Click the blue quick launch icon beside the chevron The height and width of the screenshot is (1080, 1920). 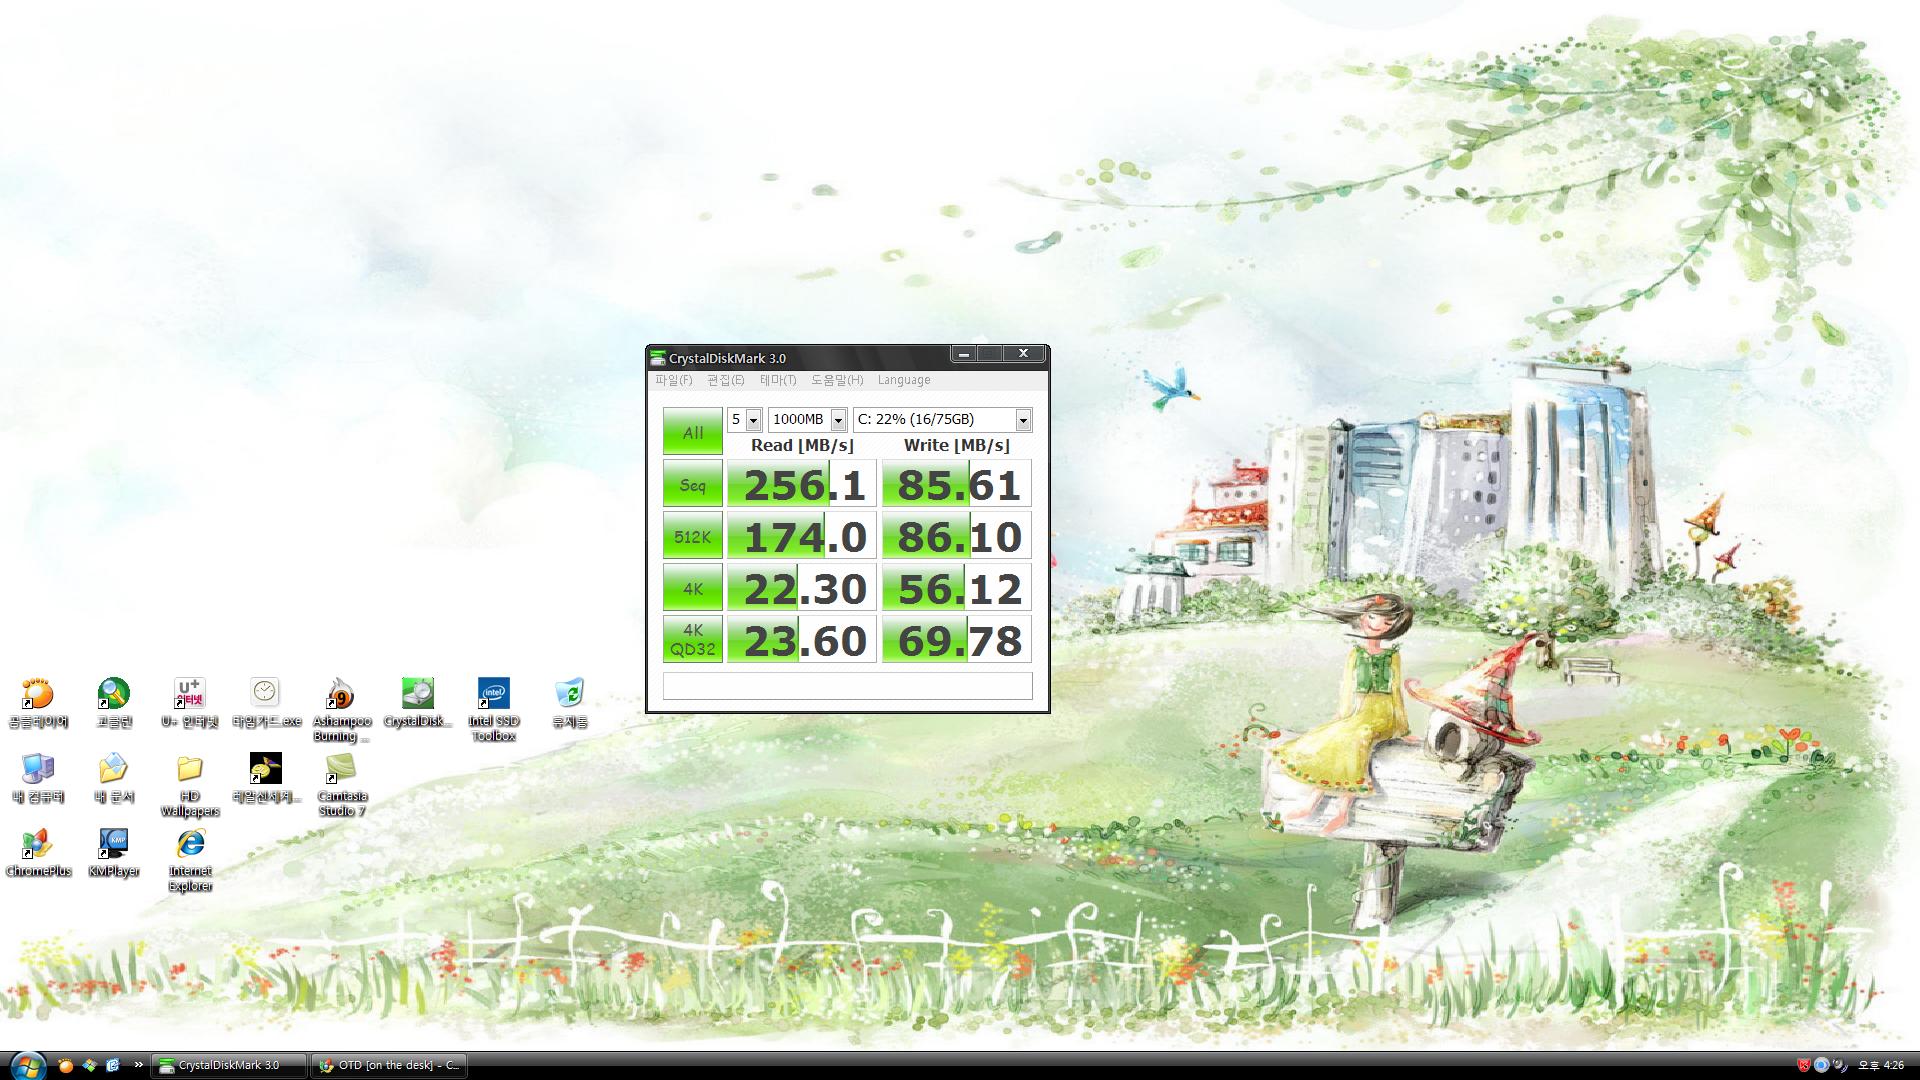[x=113, y=1066]
